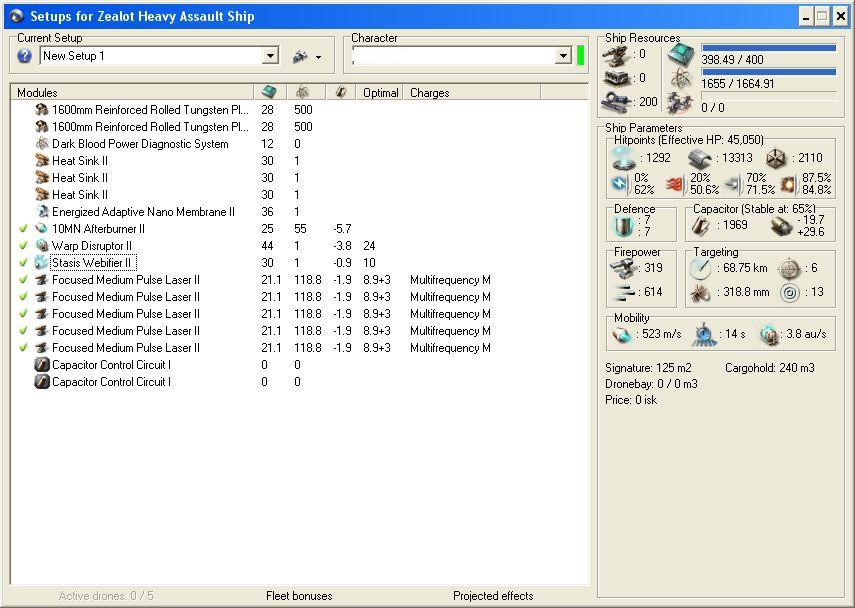The height and width of the screenshot is (608, 855).
Task: Toggle the third Focused Medium Pulse Laser II checkmark
Action: 23,314
